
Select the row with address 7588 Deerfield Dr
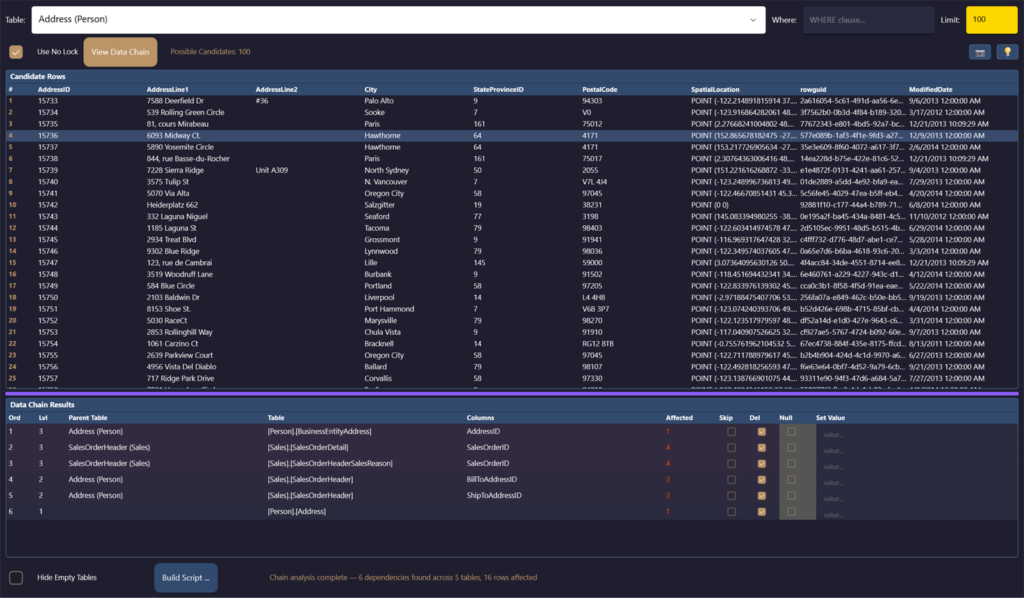[512, 101]
